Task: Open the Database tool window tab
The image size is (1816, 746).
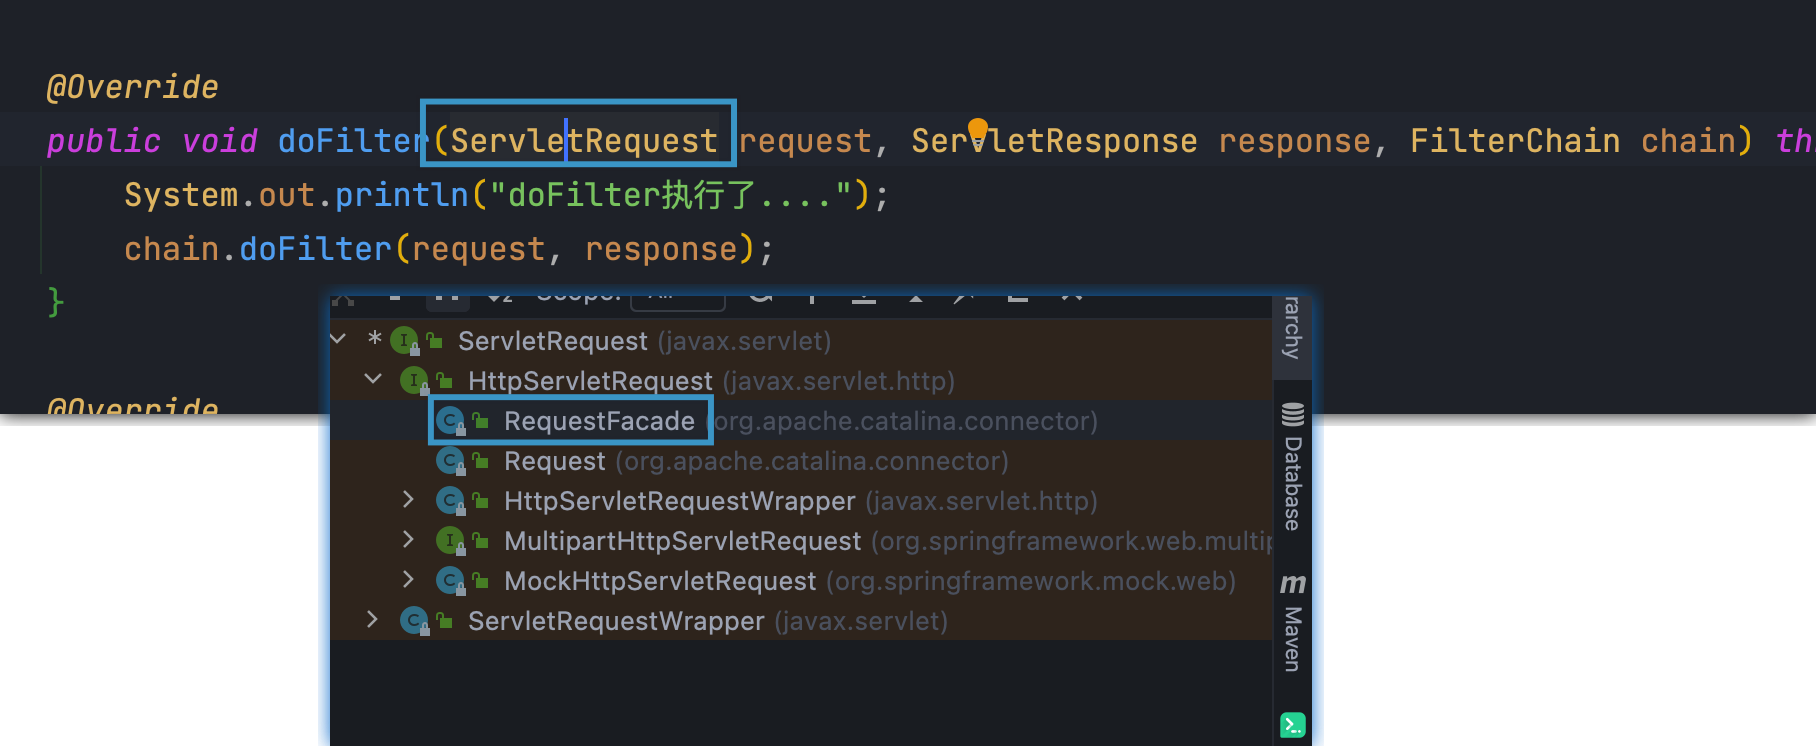Action: (1293, 466)
